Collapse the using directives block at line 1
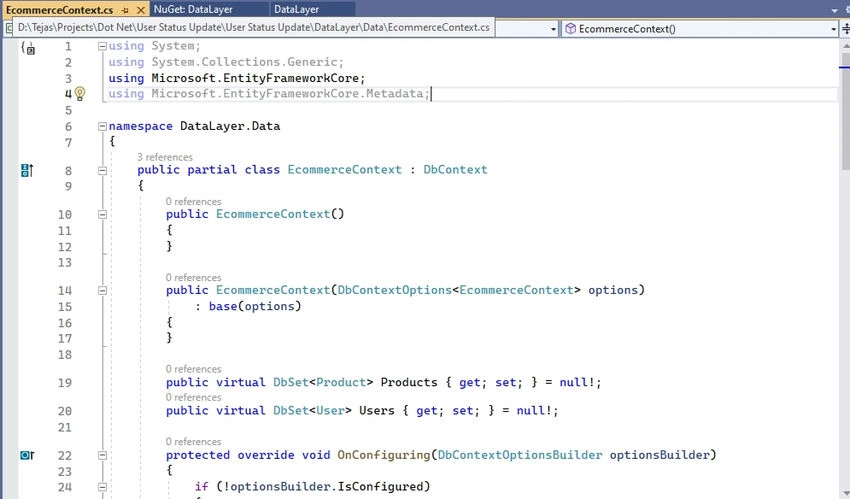The height and width of the screenshot is (499, 850). 102,46
